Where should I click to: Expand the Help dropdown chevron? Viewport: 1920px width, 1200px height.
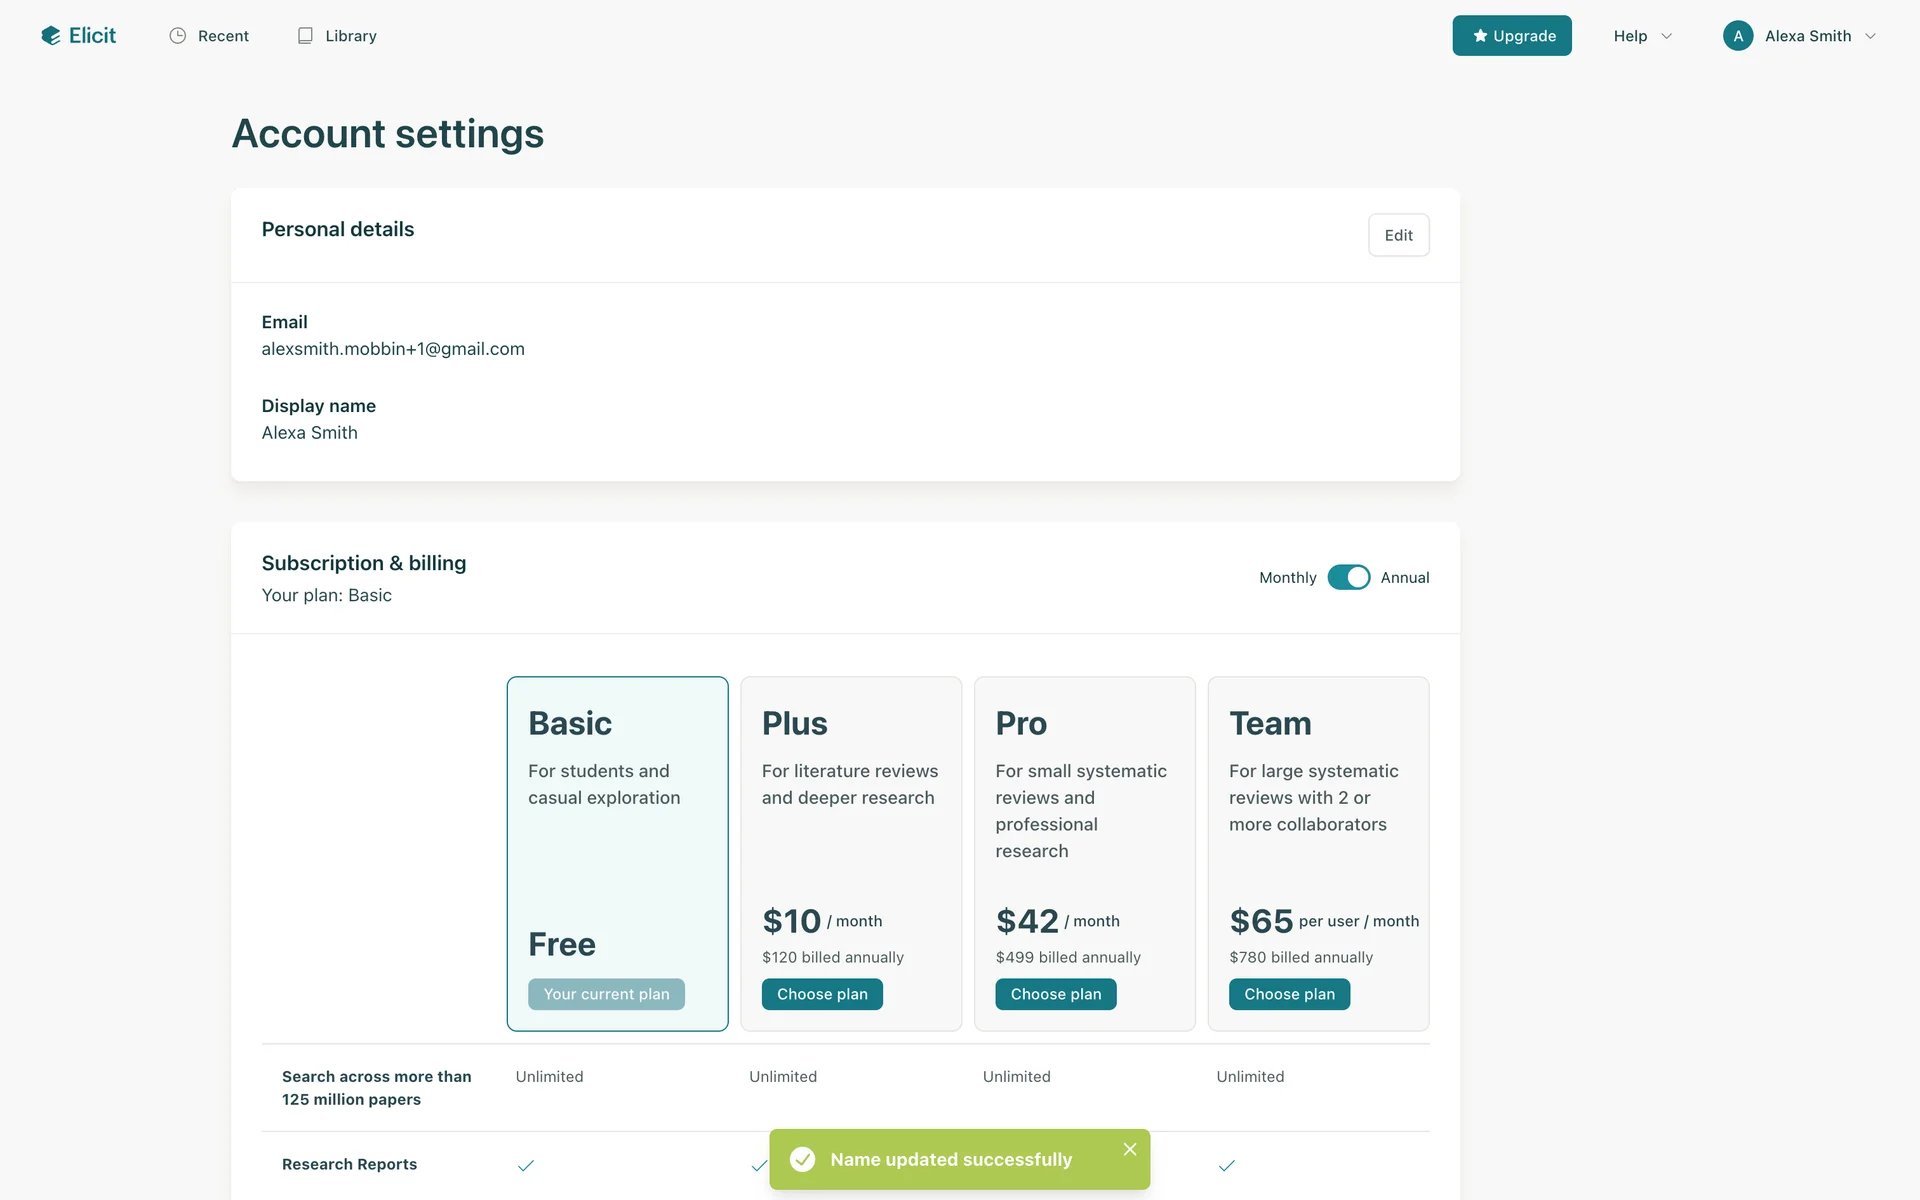point(1667,36)
